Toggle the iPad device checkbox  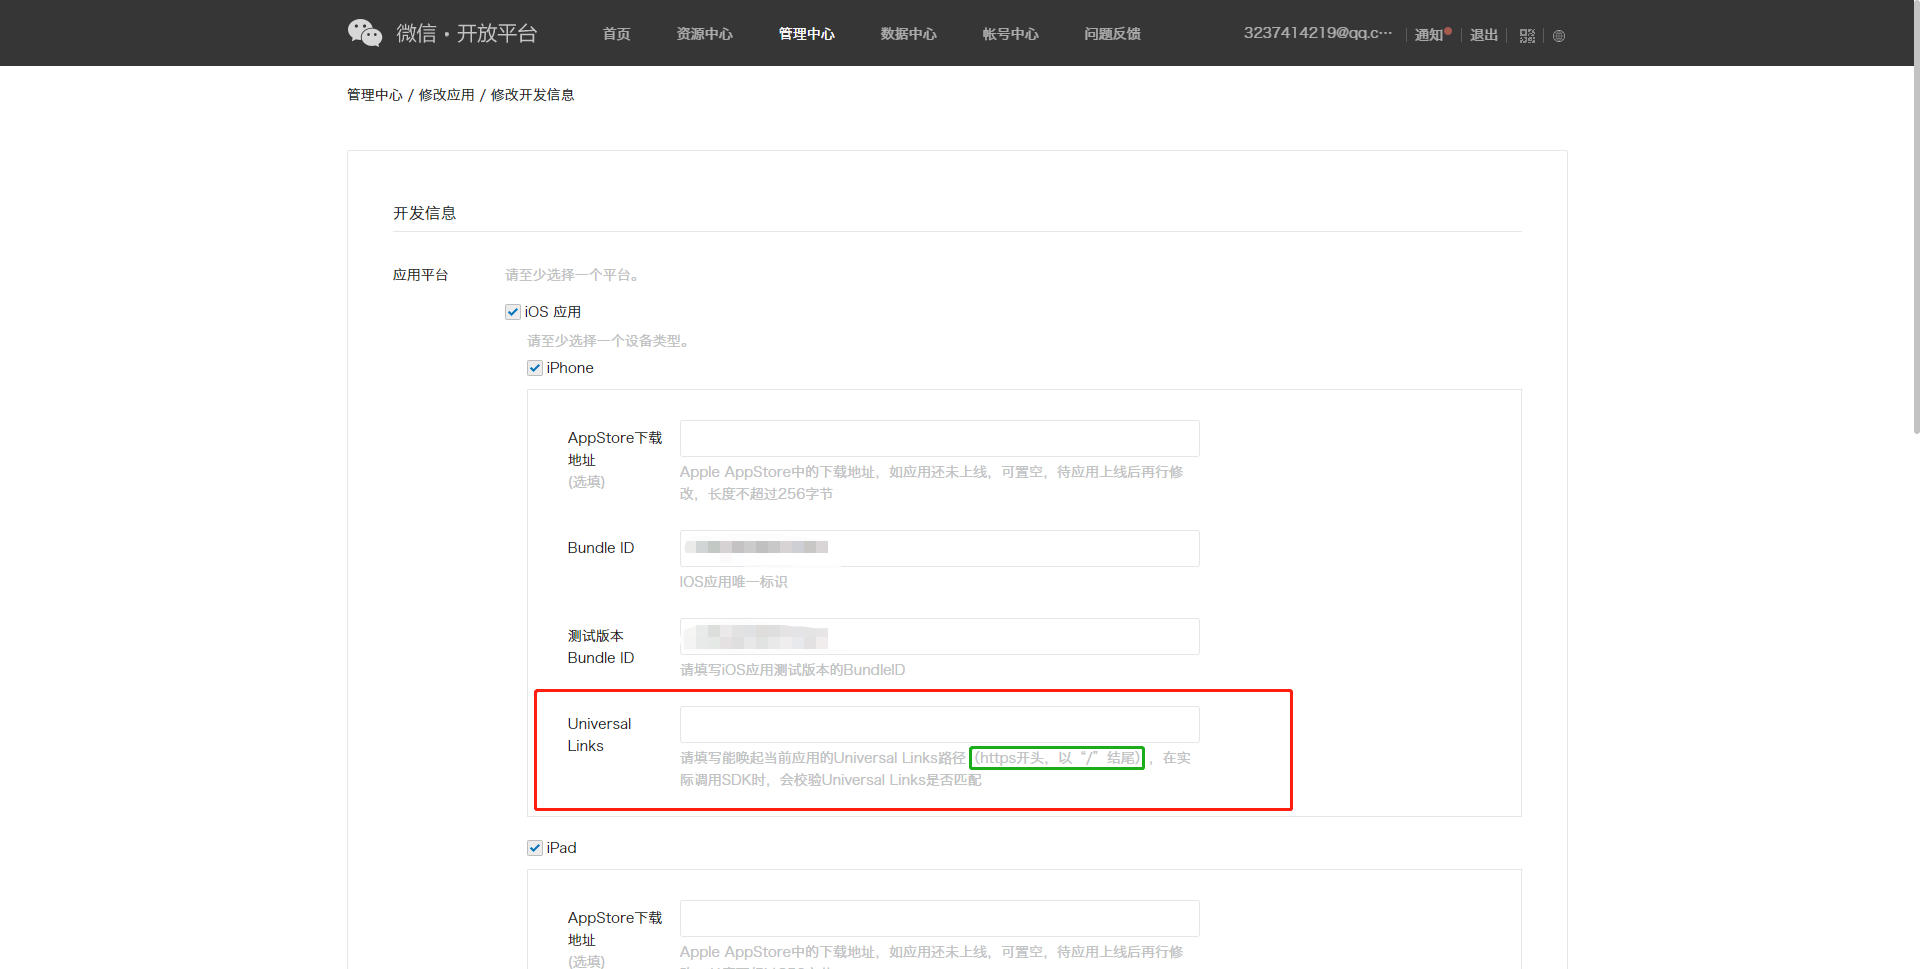(x=535, y=848)
